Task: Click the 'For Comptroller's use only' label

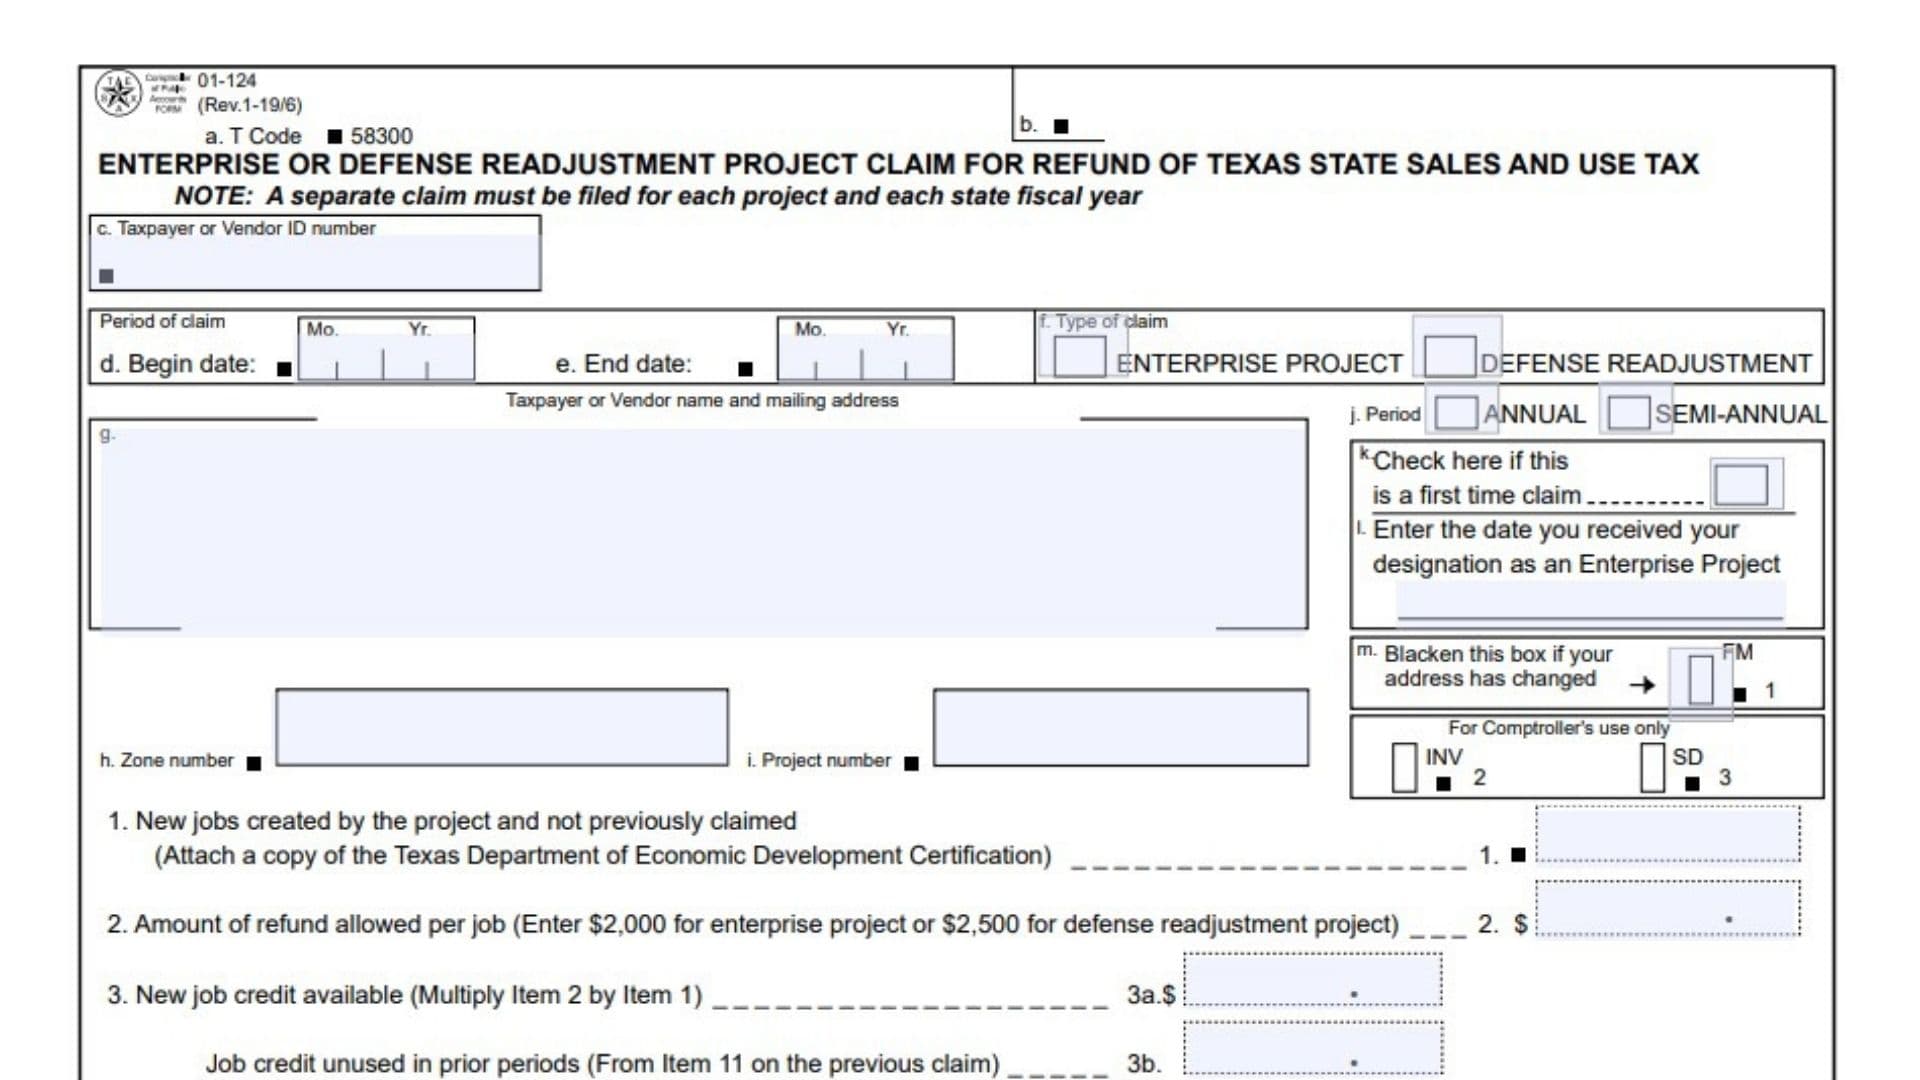Action: point(1559,728)
